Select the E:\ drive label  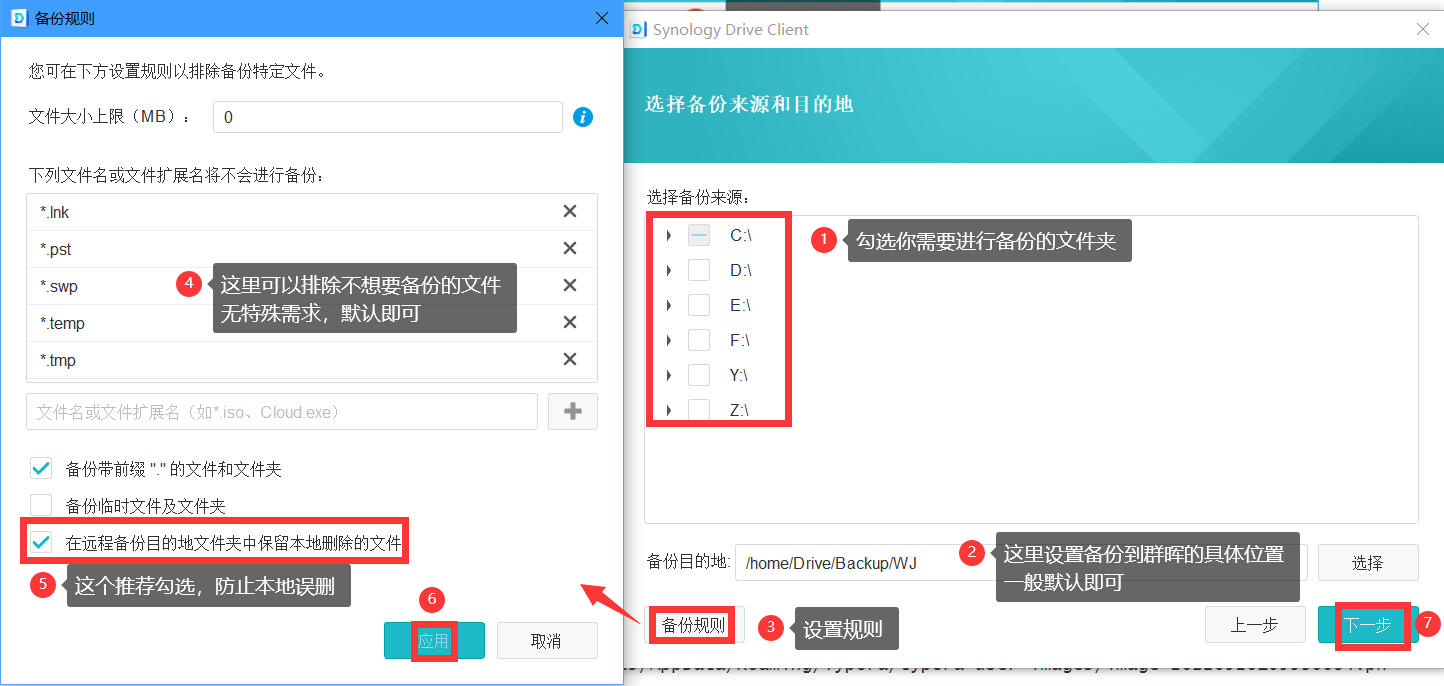pyautogui.click(x=741, y=305)
